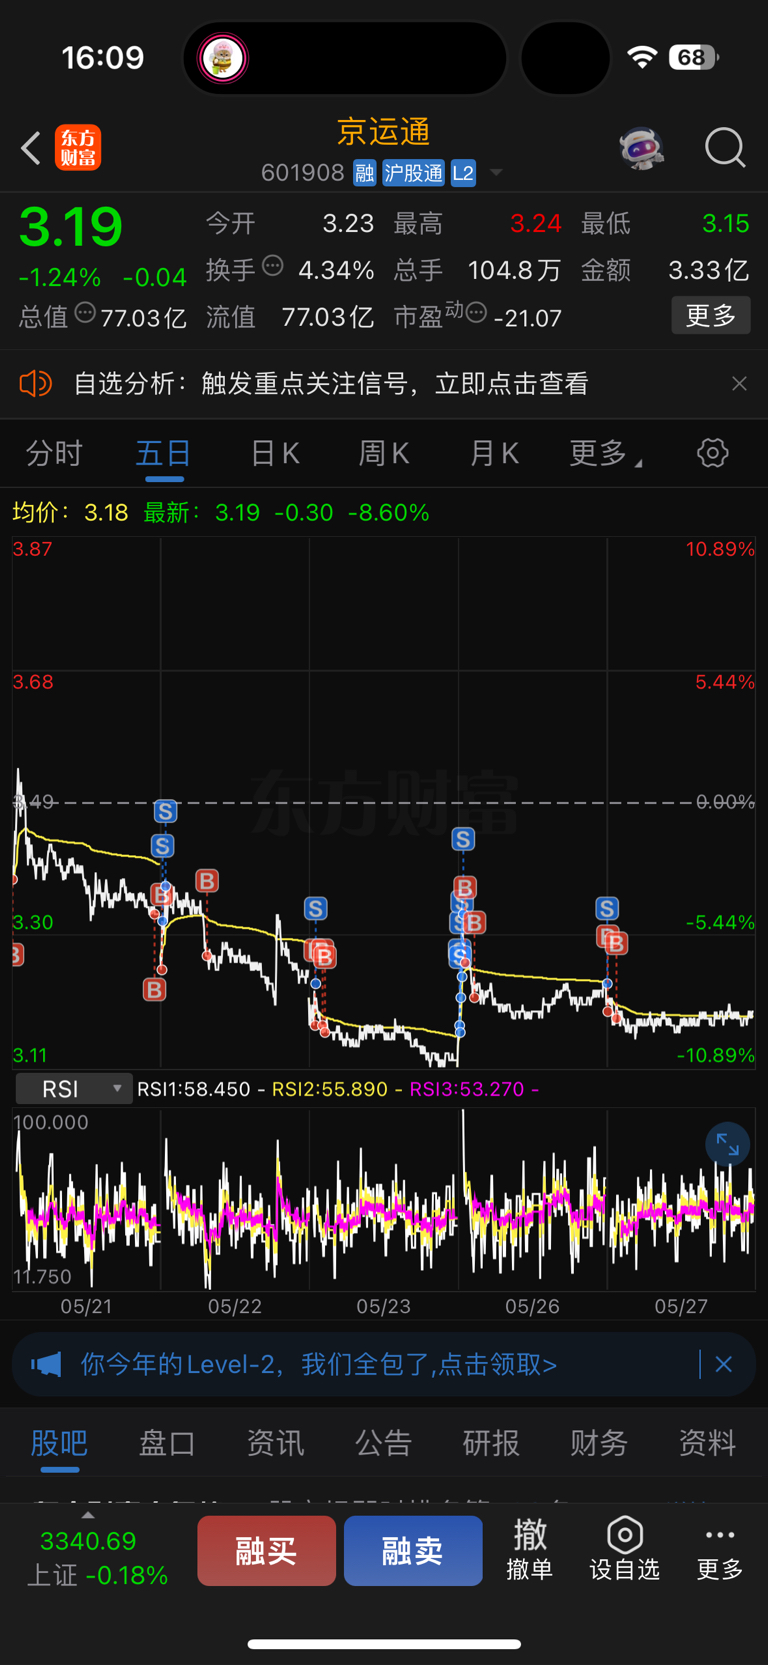Switch to 资讯 tab
The height and width of the screenshot is (1665, 769).
click(275, 1443)
